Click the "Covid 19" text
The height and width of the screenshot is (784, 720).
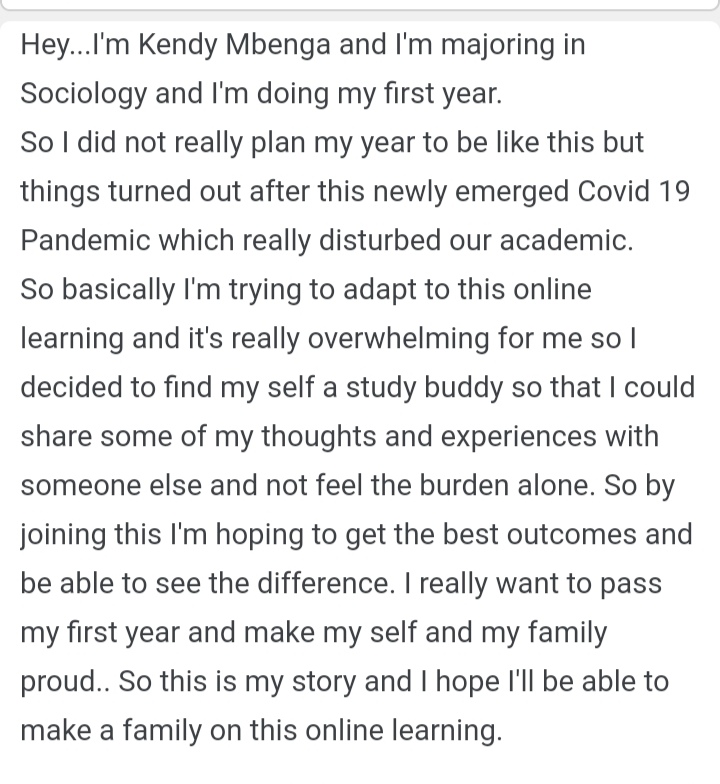tap(634, 192)
